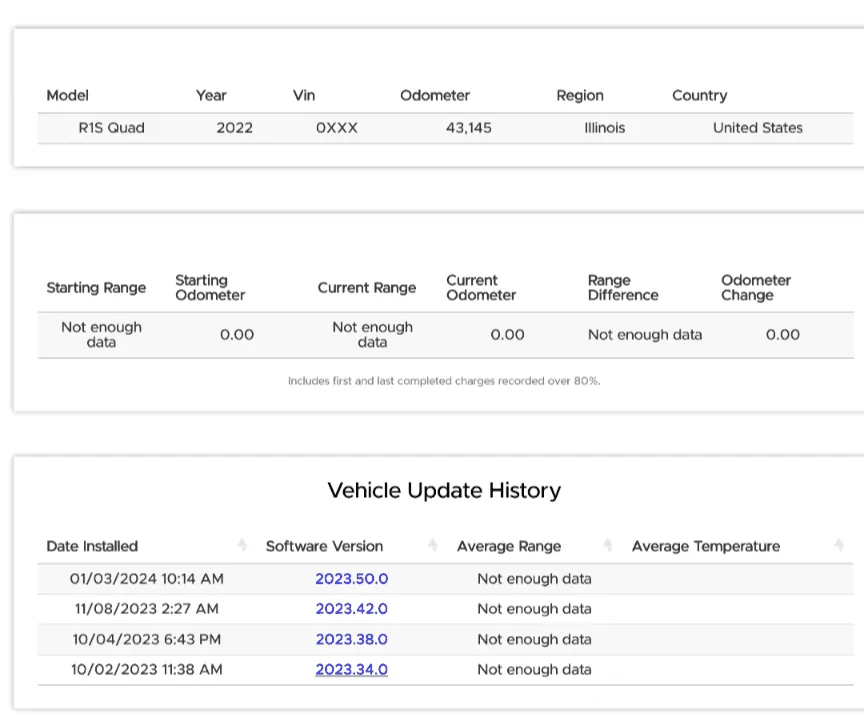Viewport: 864px width, 715px height.
Task: Select the 11/08/2023 2:27 AM date cell
Action: (147, 609)
